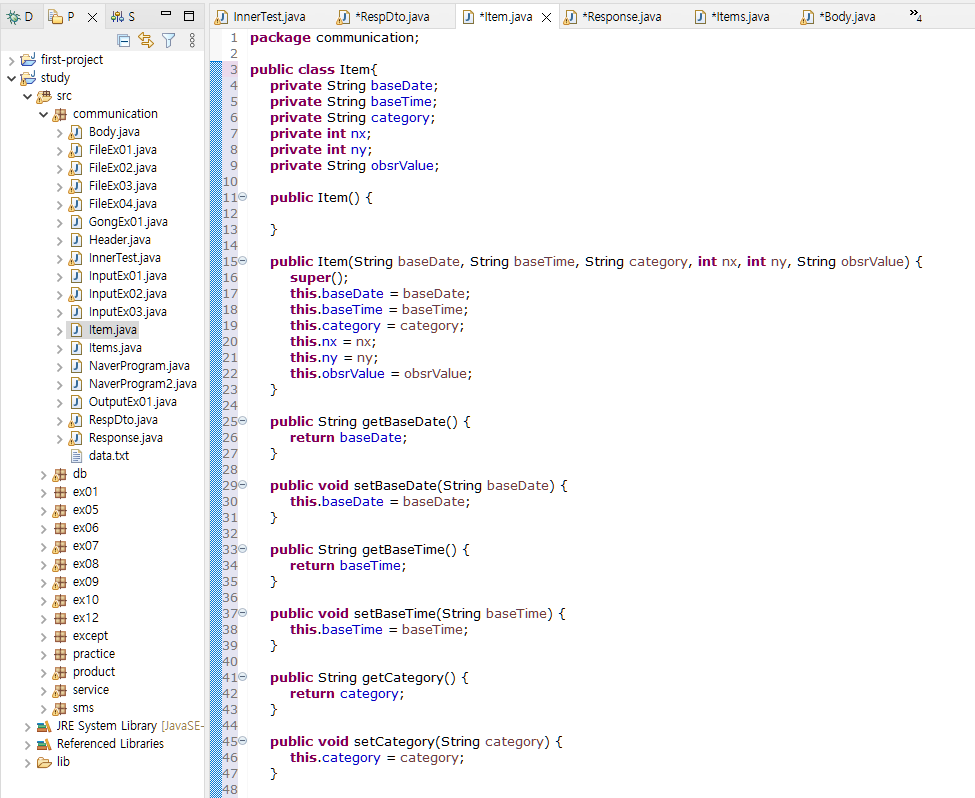The height and width of the screenshot is (798, 975).
Task: Select OutputEx01.java in the tree
Action: (132, 402)
